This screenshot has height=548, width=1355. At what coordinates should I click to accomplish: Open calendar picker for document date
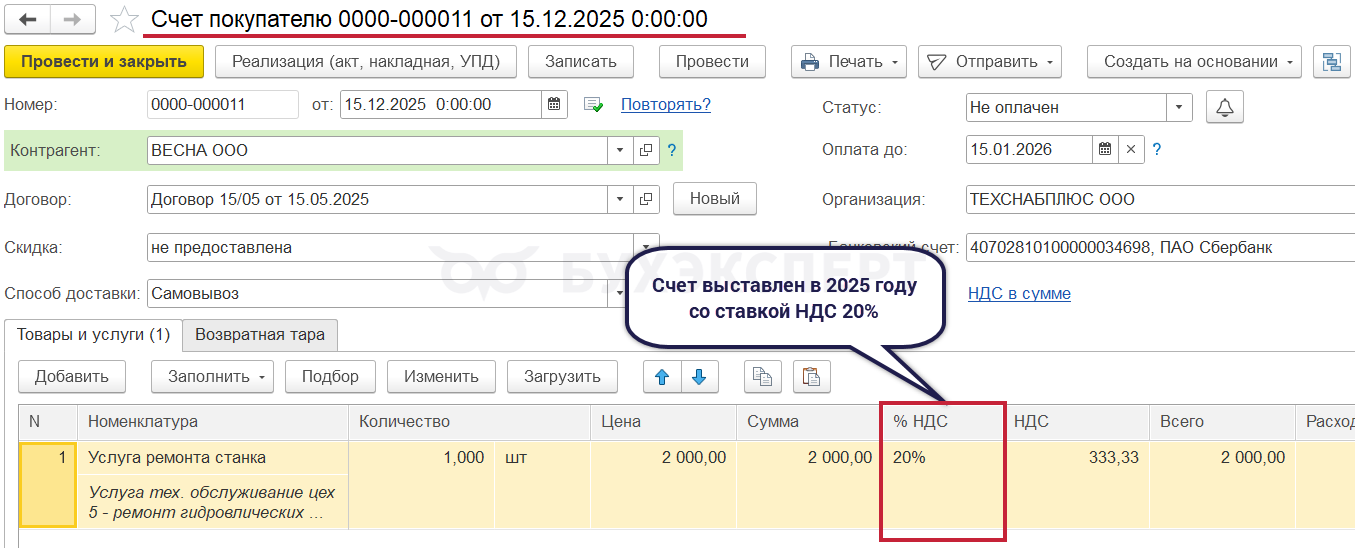click(555, 104)
